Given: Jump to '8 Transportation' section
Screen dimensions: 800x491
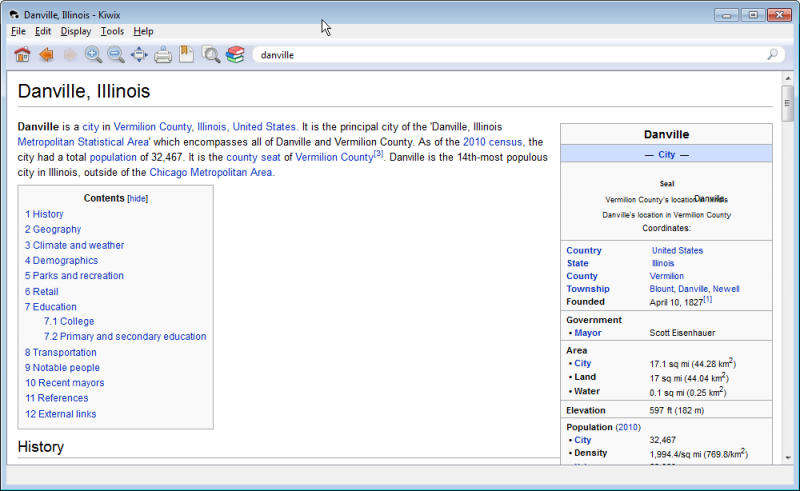Looking at the screenshot, I should point(61,352).
